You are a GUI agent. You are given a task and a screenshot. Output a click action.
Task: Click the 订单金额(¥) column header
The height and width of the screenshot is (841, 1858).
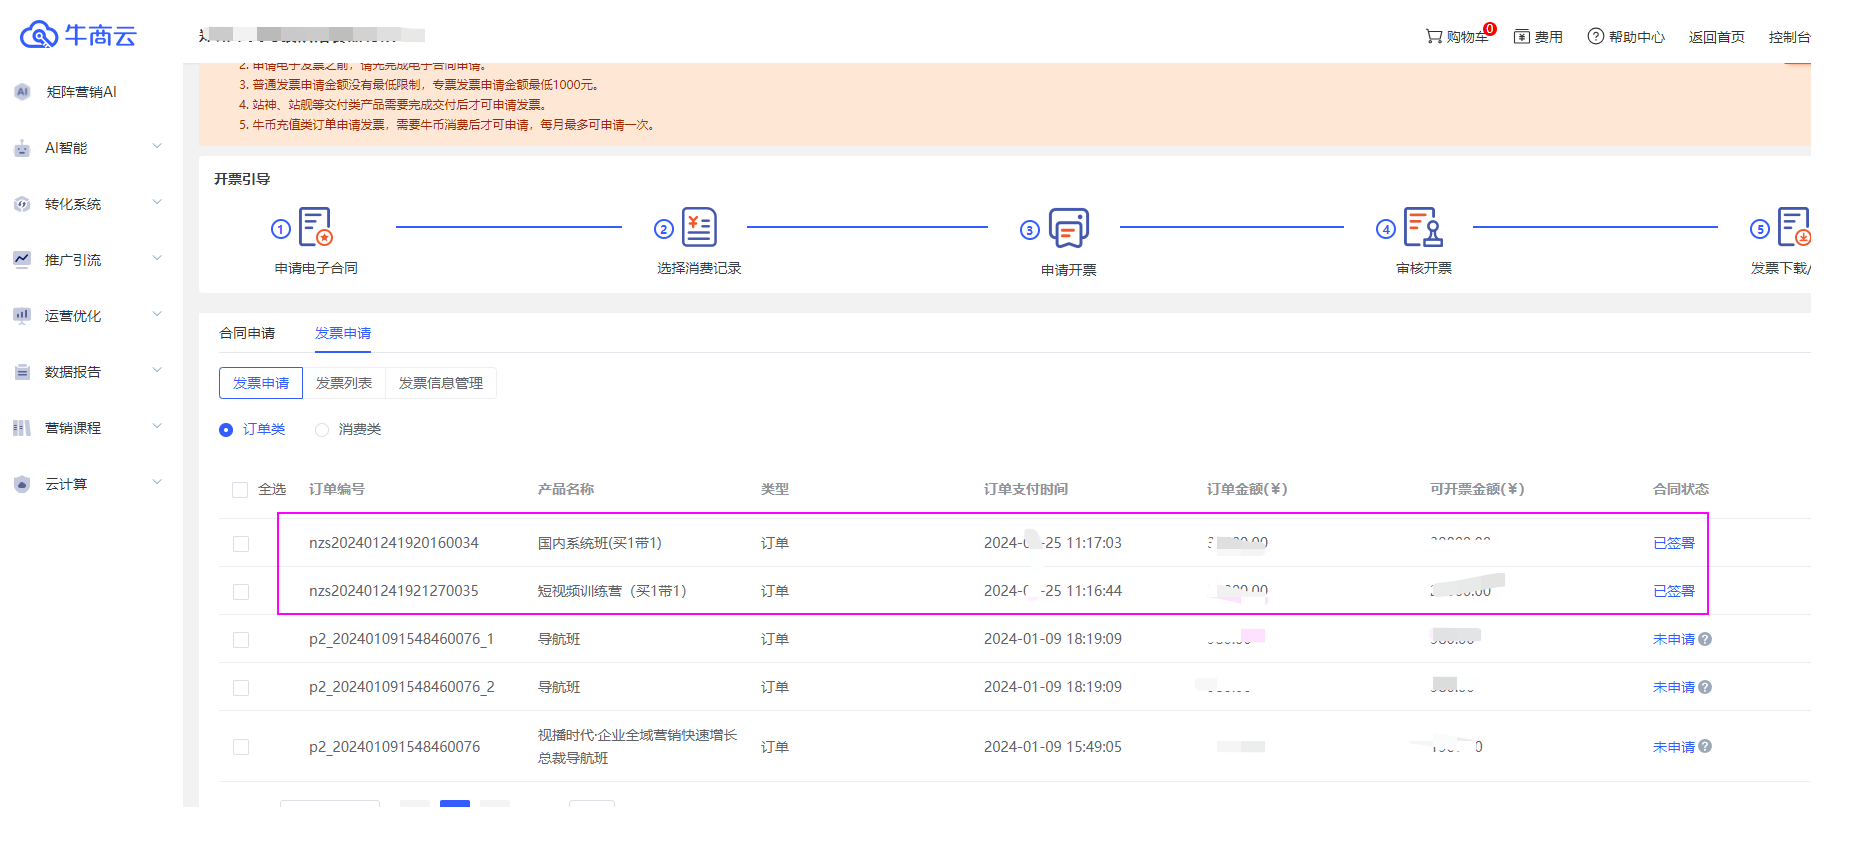(1247, 489)
